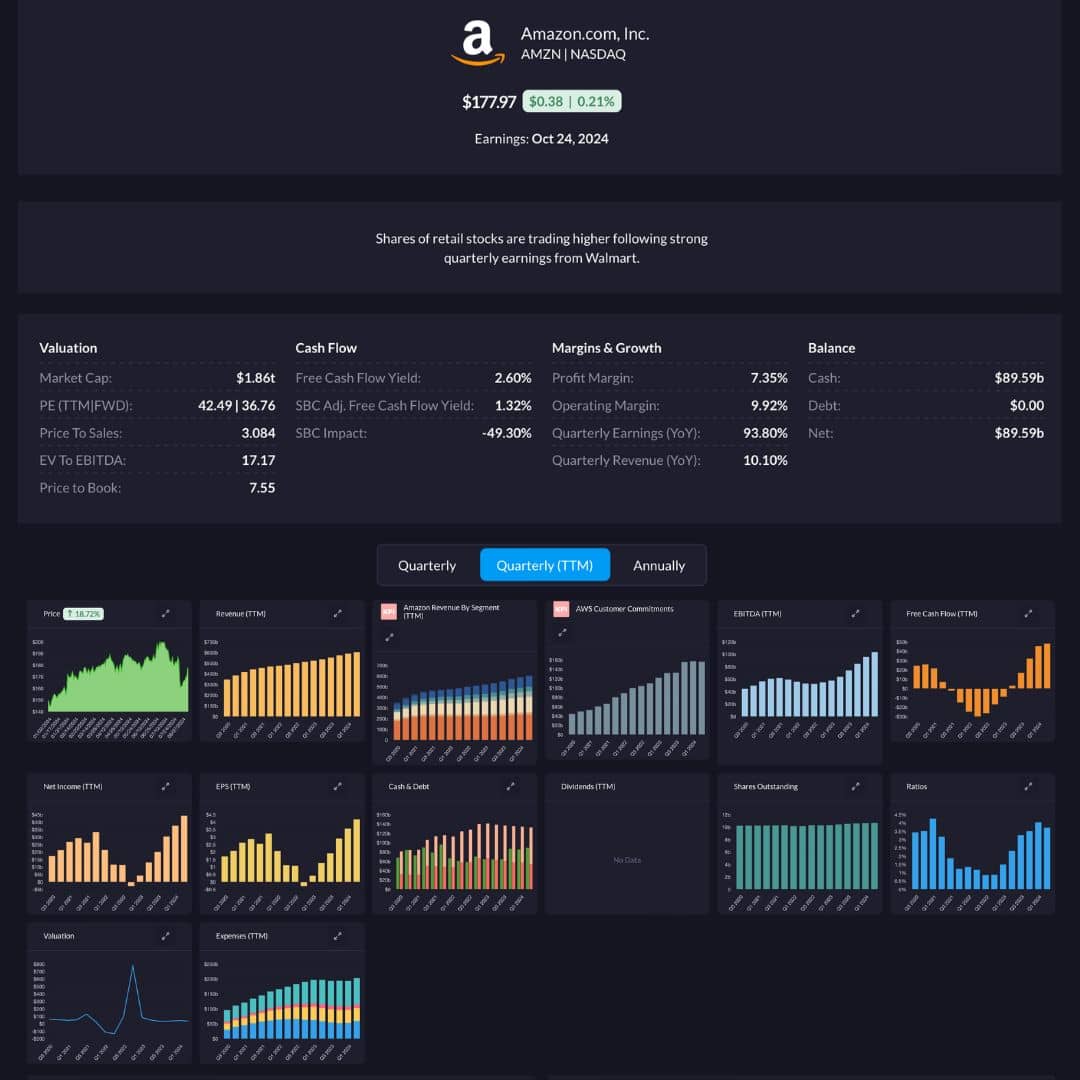Open the Price area chart
Screen dimensions: 1080x1080
(110, 688)
